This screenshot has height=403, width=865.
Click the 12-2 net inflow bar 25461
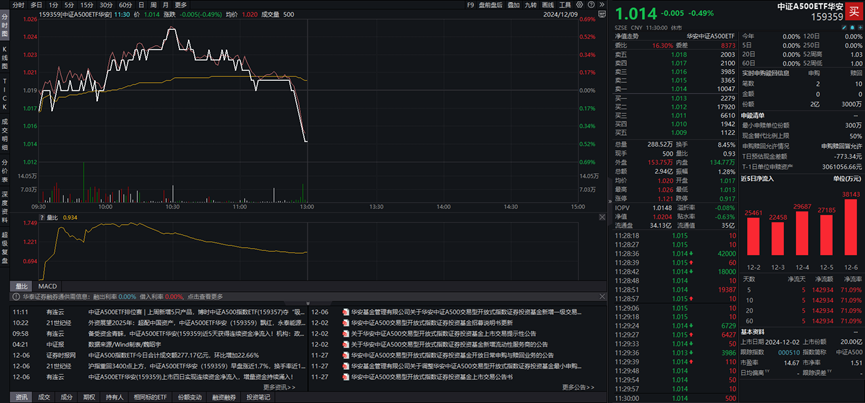click(x=754, y=237)
